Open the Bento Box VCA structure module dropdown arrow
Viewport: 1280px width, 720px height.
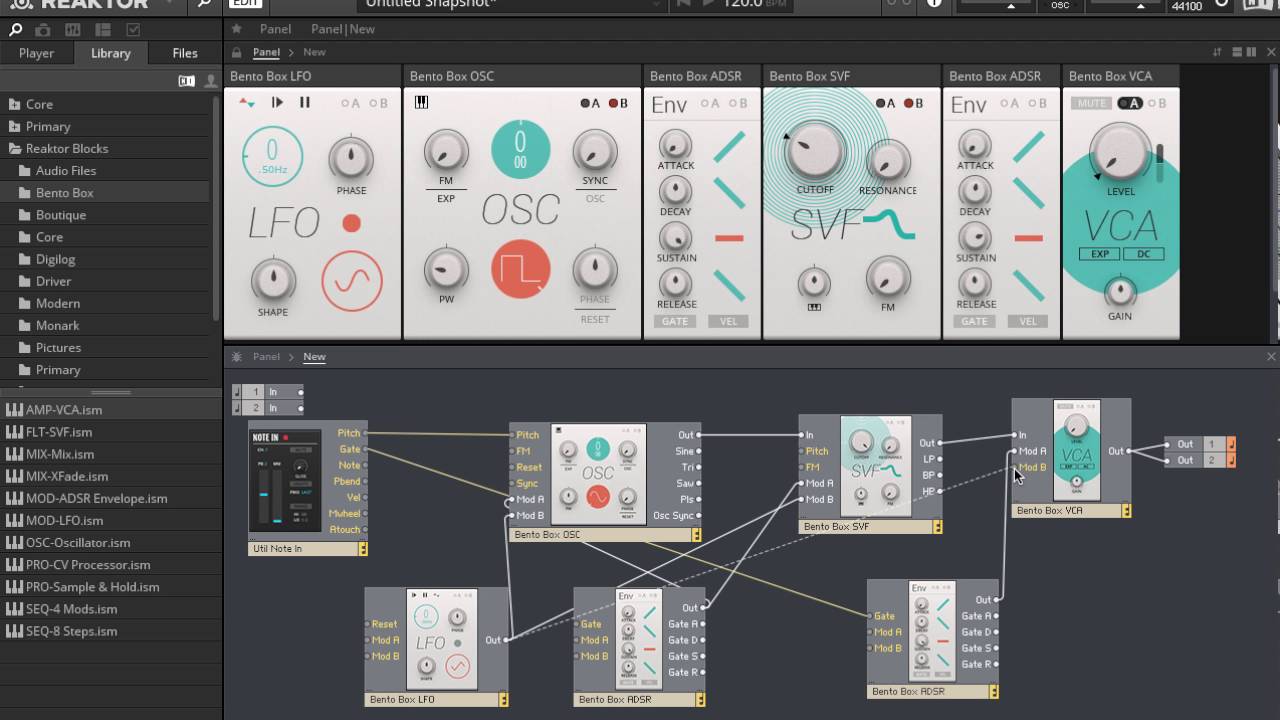1126,511
